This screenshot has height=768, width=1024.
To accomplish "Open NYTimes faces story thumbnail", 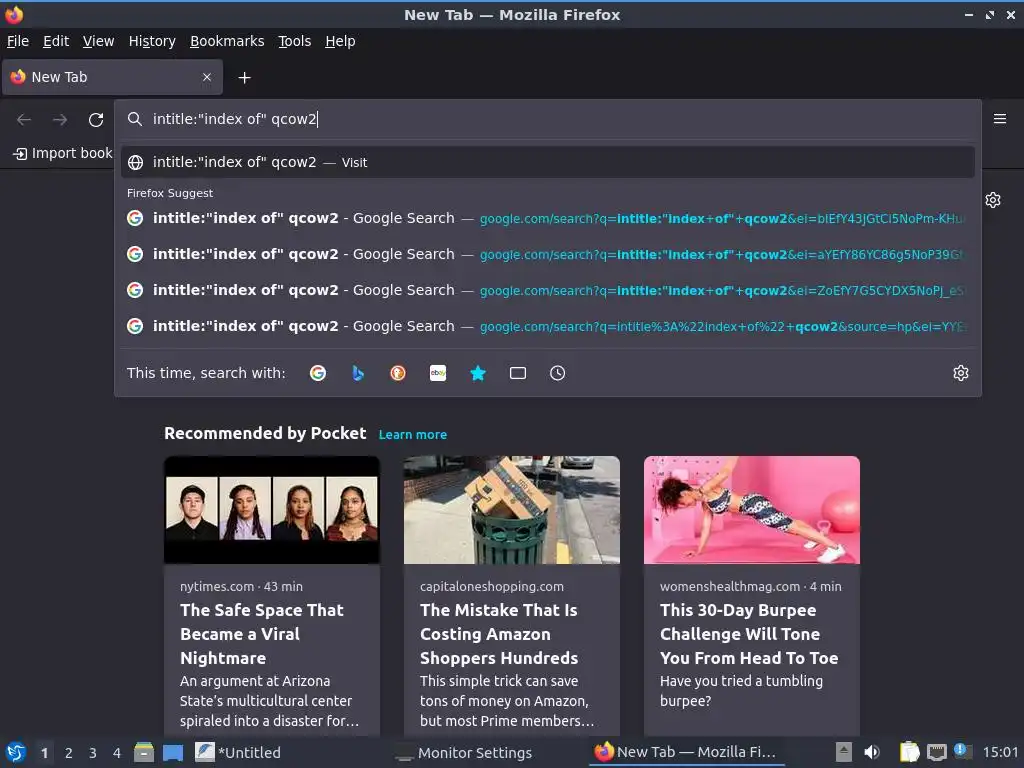I will click(272, 510).
